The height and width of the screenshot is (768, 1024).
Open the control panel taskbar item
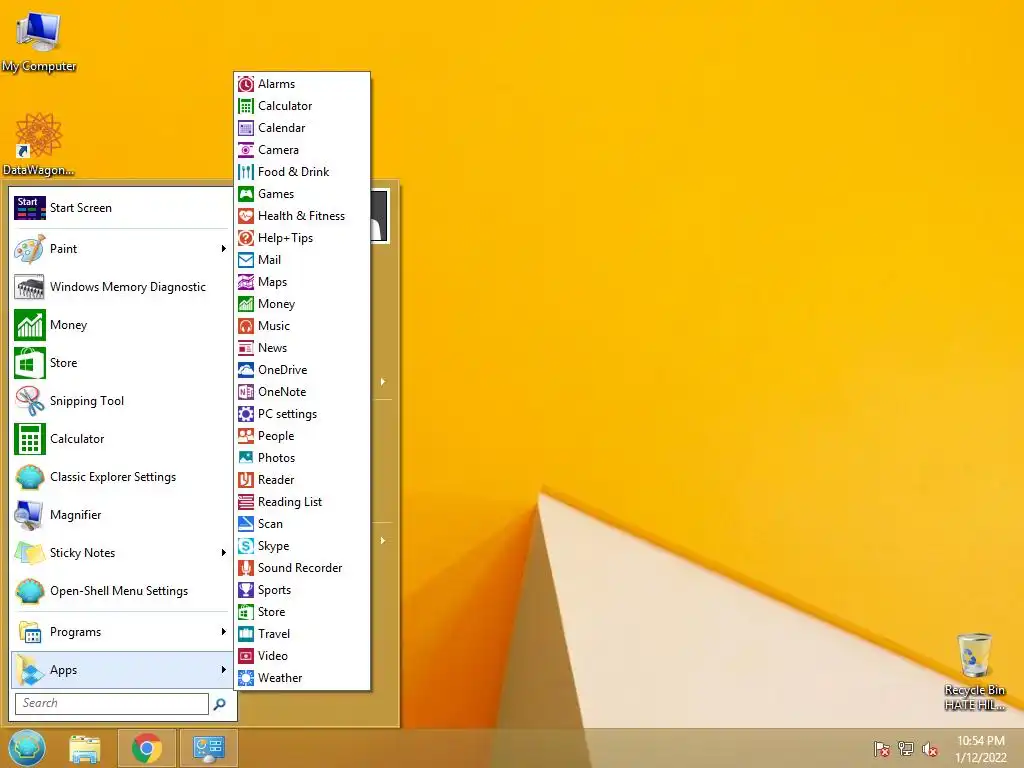tap(209, 748)
